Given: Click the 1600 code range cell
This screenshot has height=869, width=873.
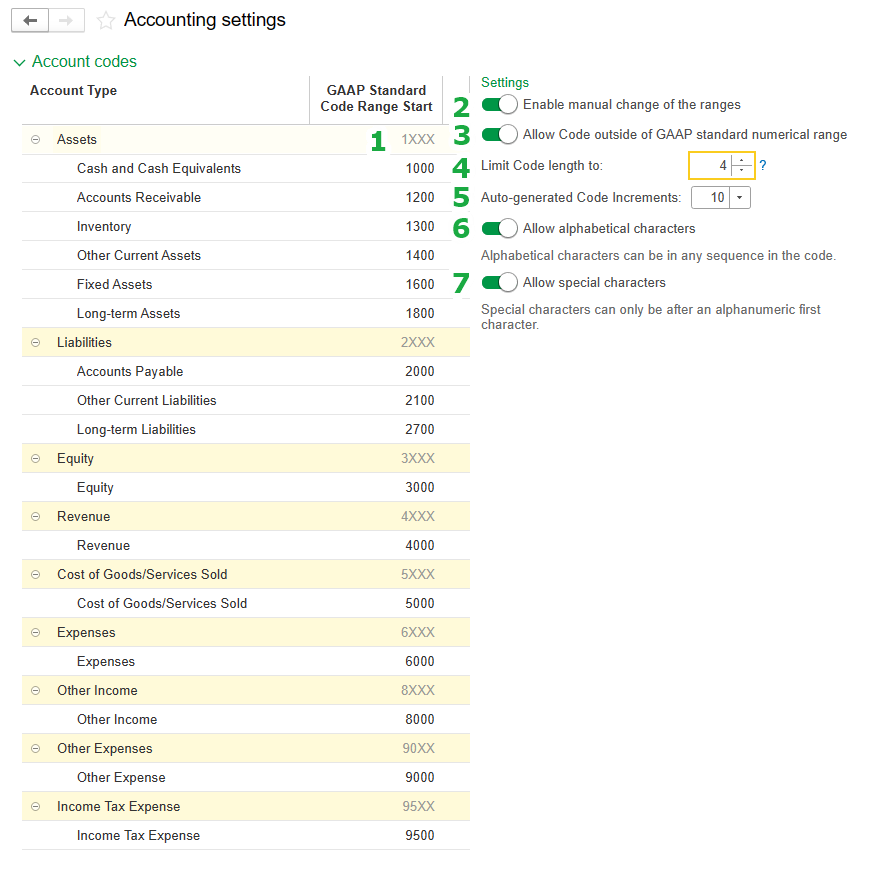Looking at the screenshot, I should (420, 284).
